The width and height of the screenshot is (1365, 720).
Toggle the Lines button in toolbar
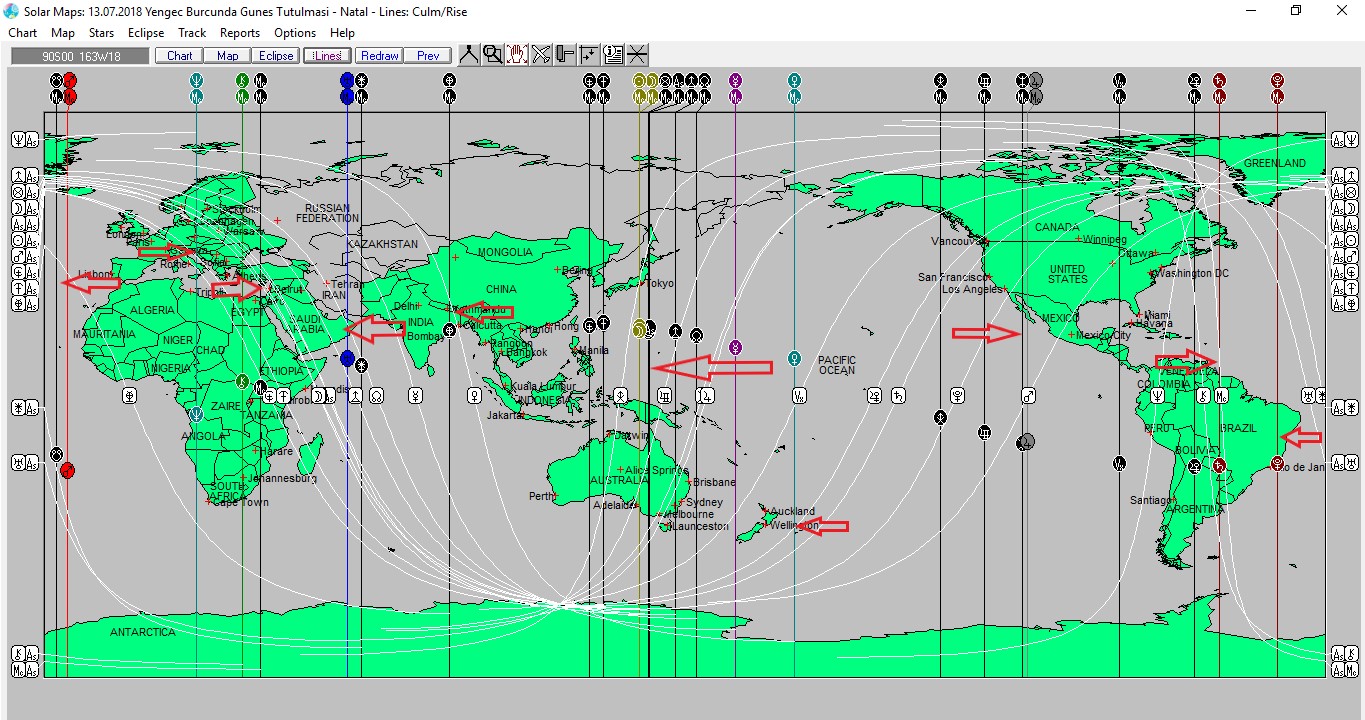pyautogui.click(x=327, y=56)
